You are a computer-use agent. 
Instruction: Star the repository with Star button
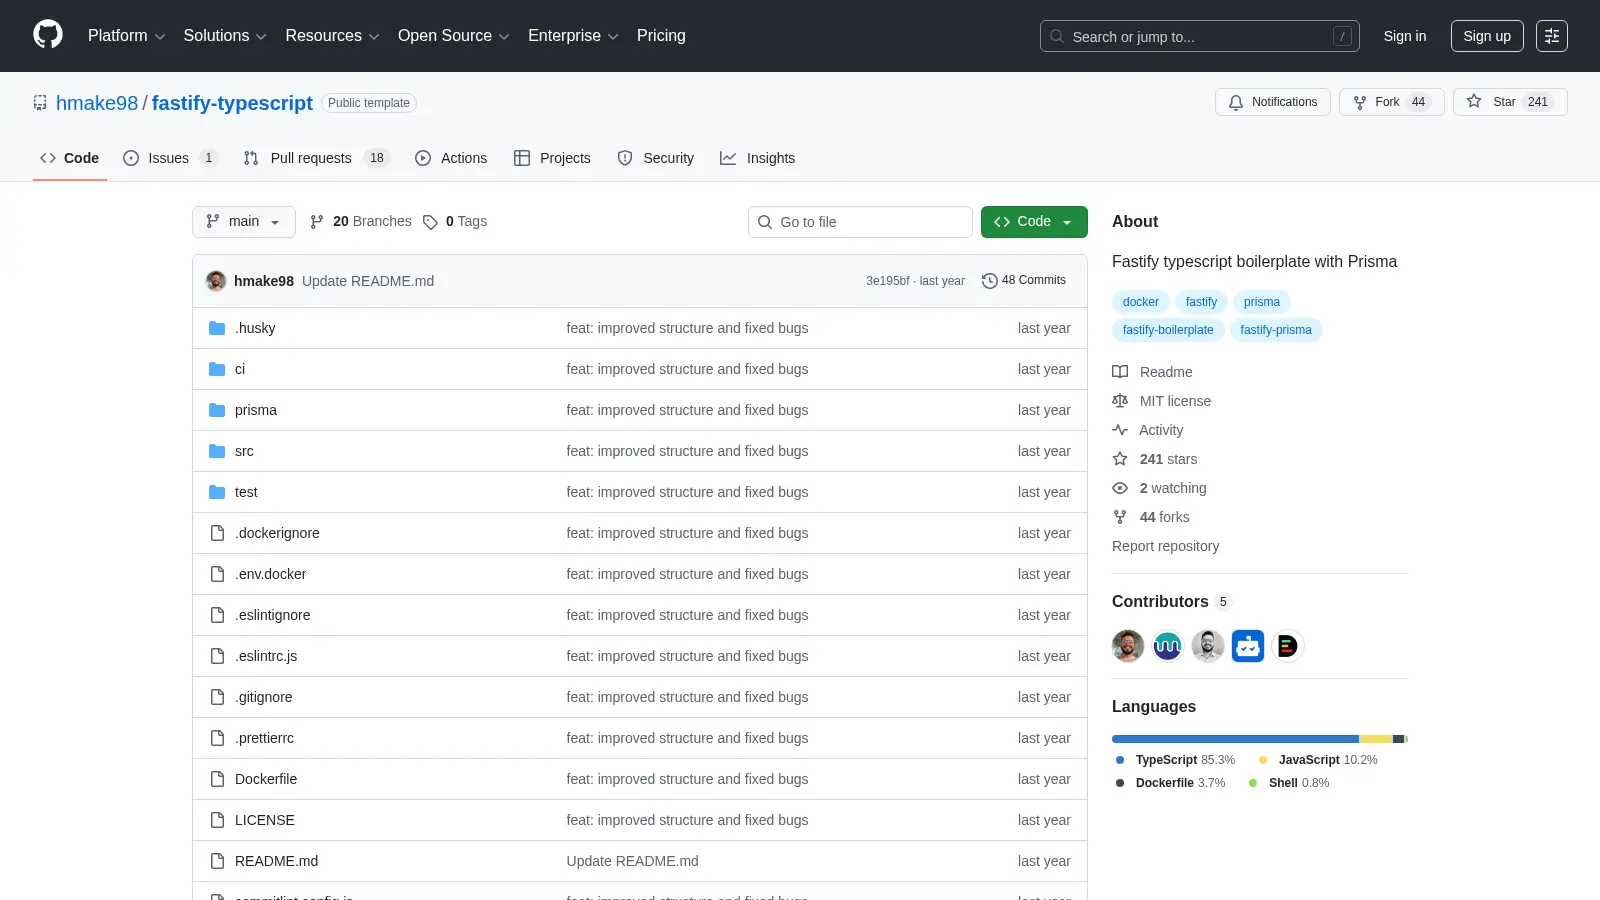point(1510,102)
